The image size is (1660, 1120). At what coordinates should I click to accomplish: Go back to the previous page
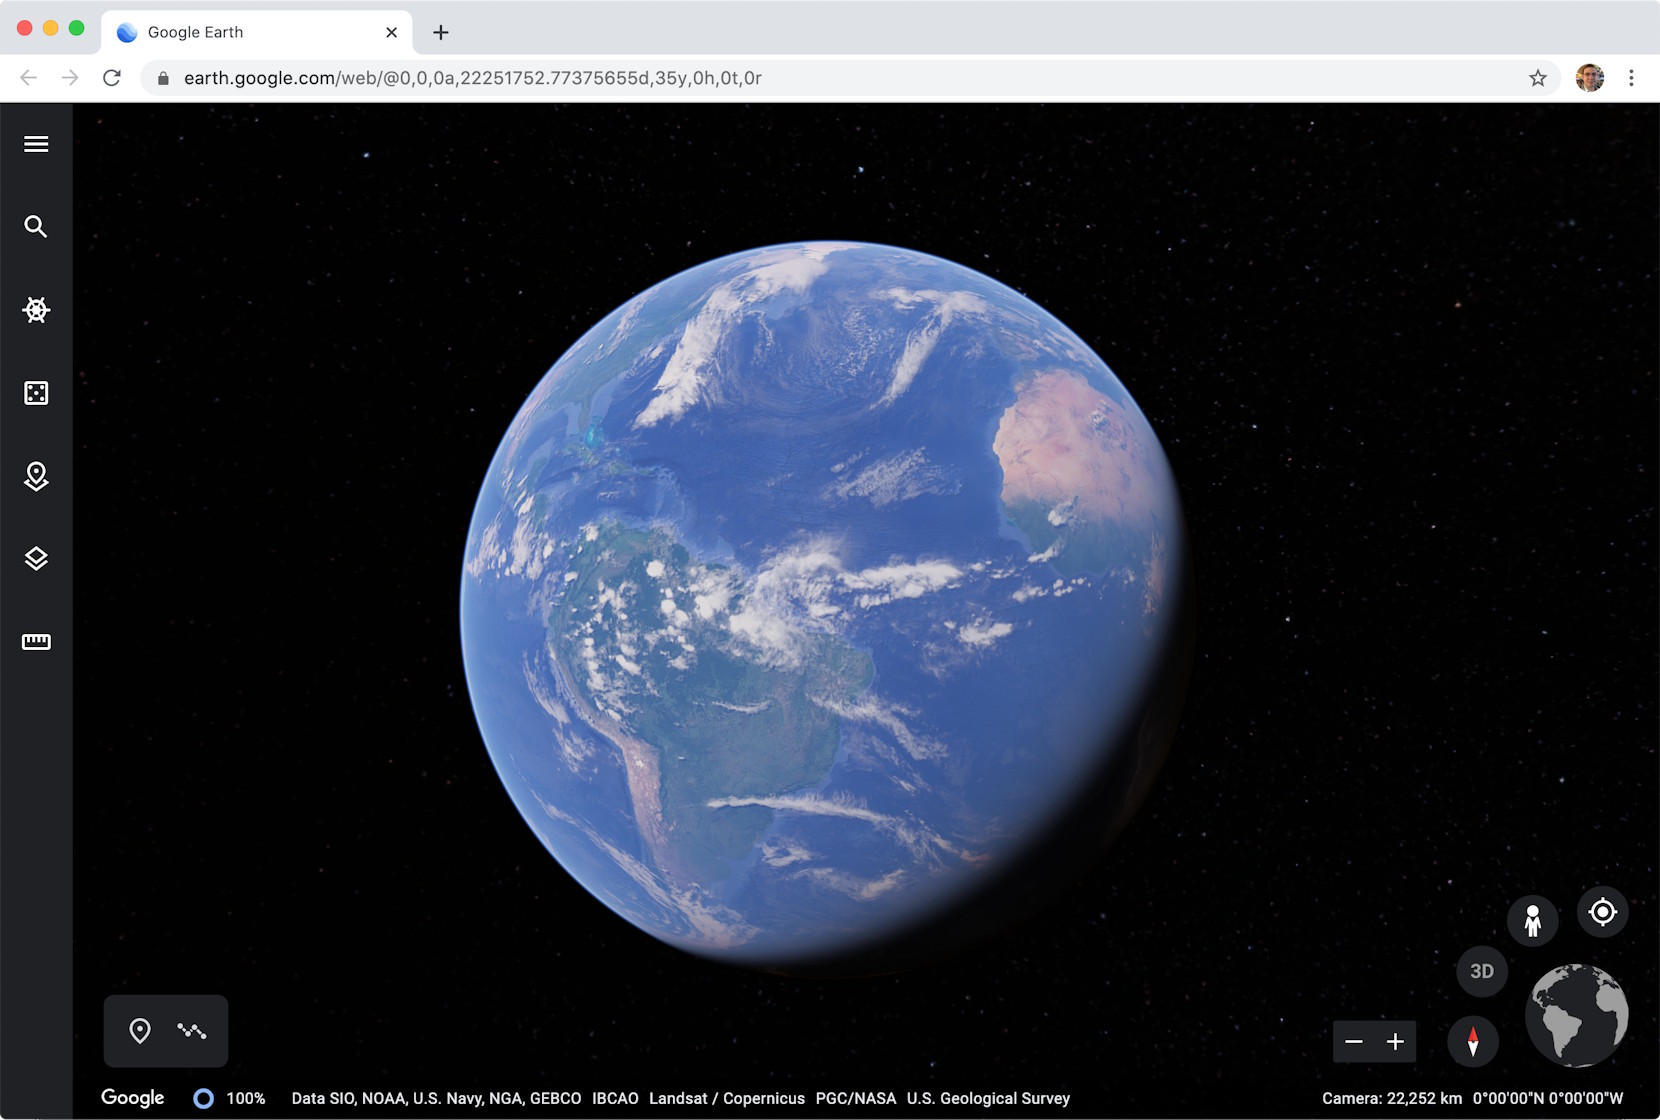pyautogui.click(x=28, y=78)
